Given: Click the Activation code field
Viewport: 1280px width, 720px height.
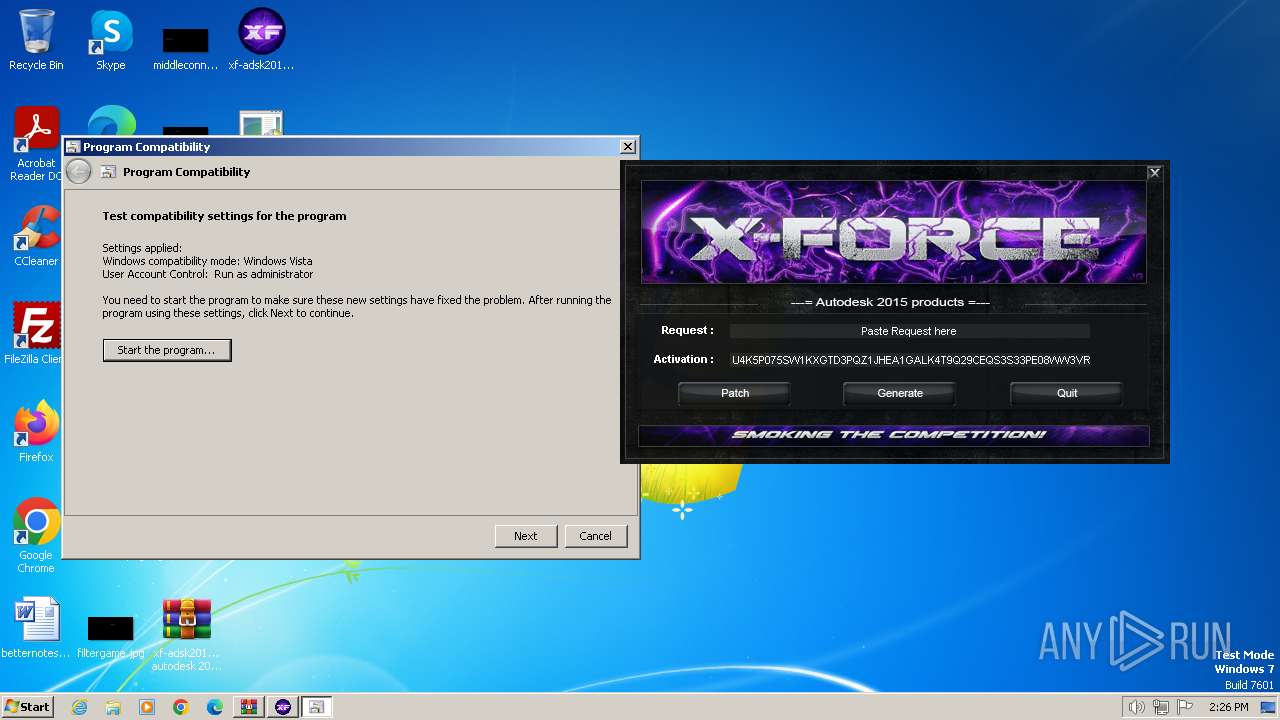Looking at the screenshot, I should click(x=910, y=360).
